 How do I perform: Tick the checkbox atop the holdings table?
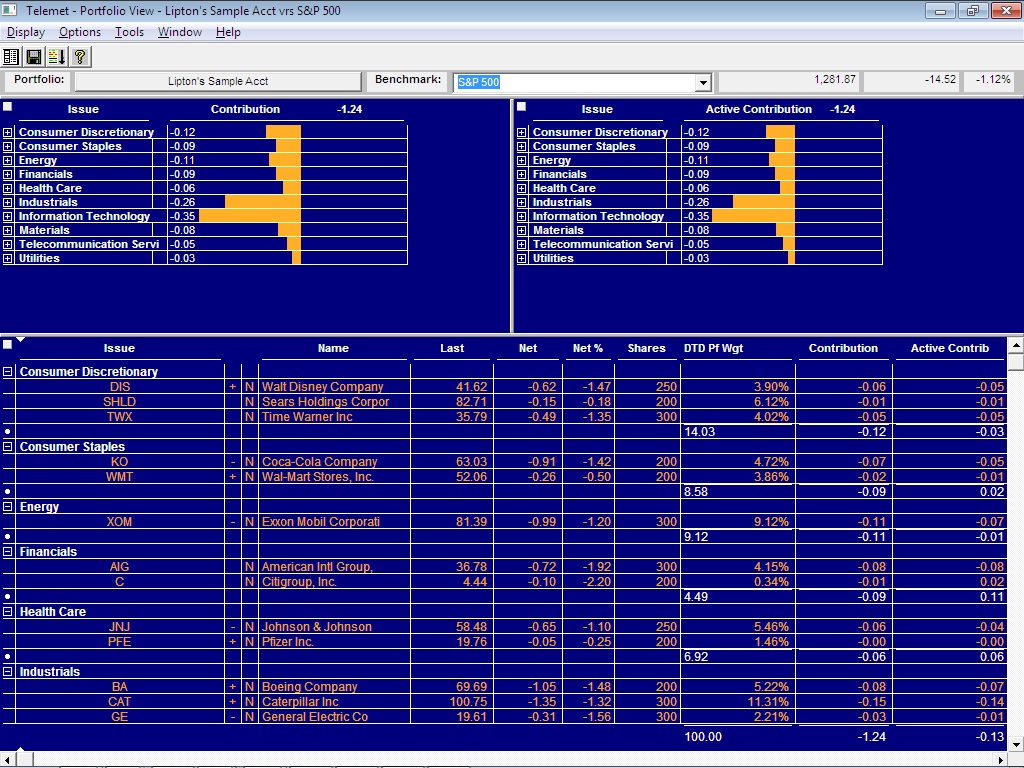[x=7, y=344]
